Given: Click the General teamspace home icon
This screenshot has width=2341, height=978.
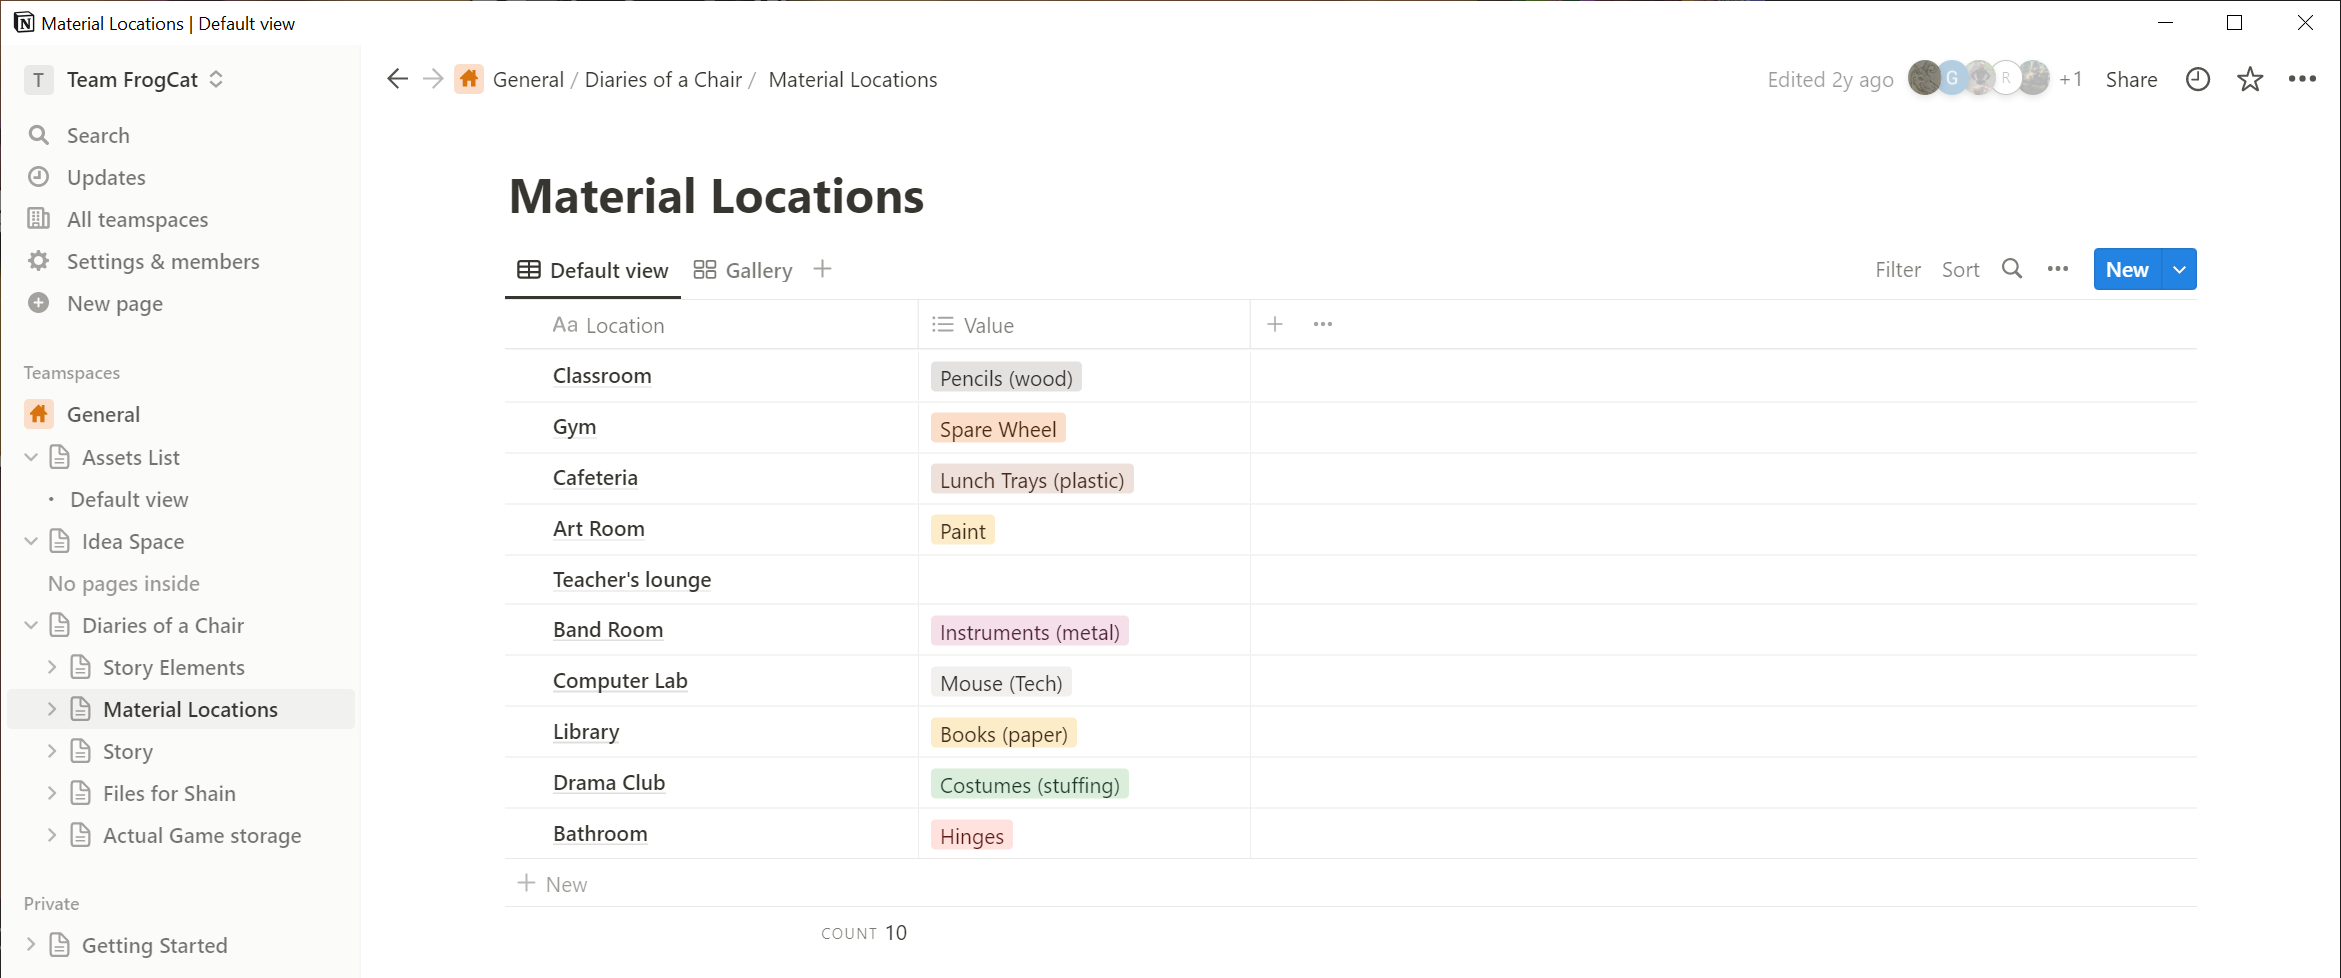Looking at the screenshot, I should [39, 414].
